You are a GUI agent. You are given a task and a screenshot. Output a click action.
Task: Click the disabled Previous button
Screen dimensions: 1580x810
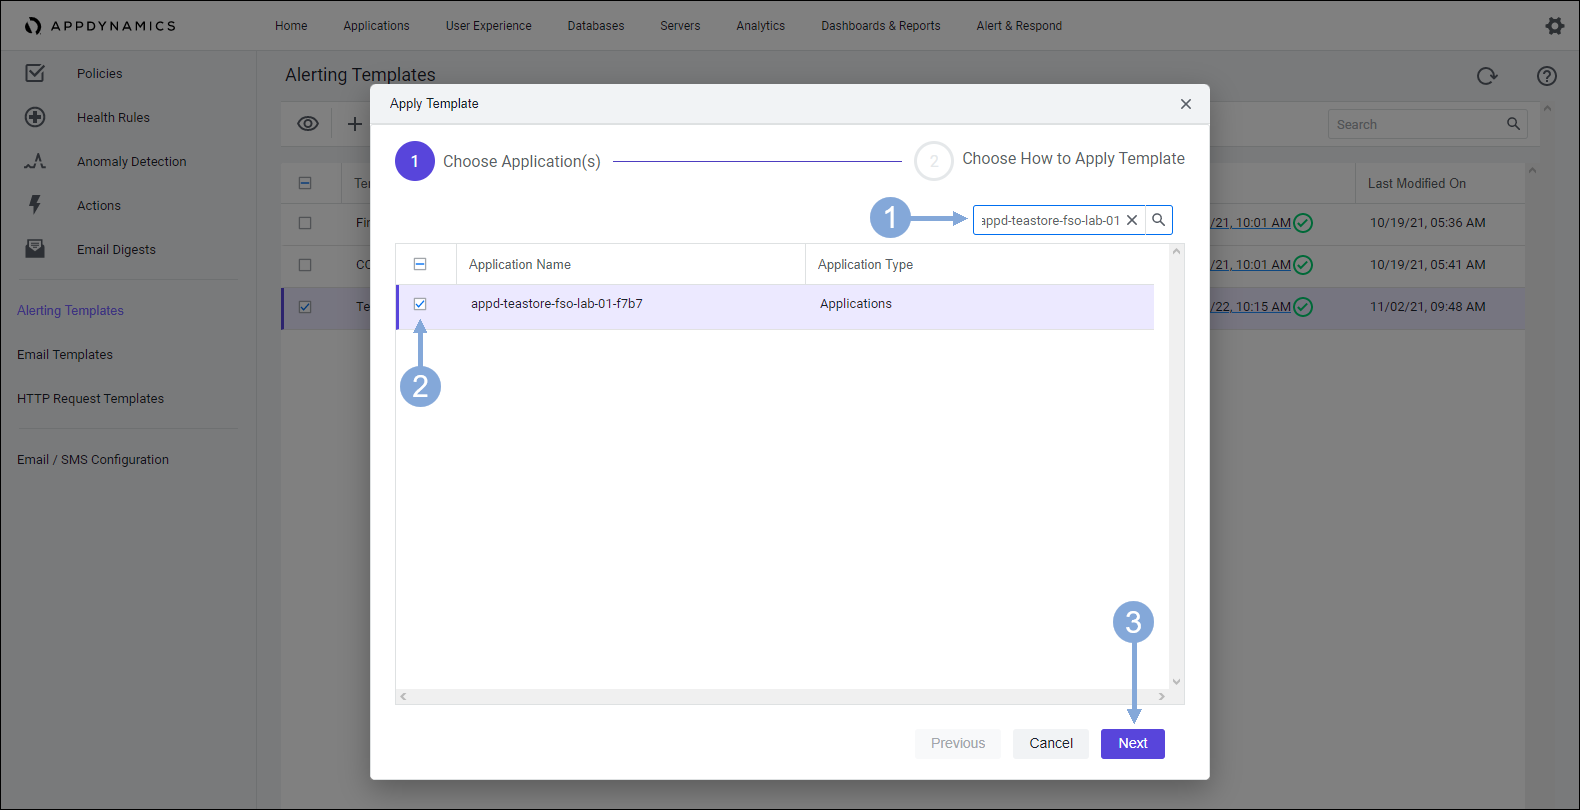(958, 743)
